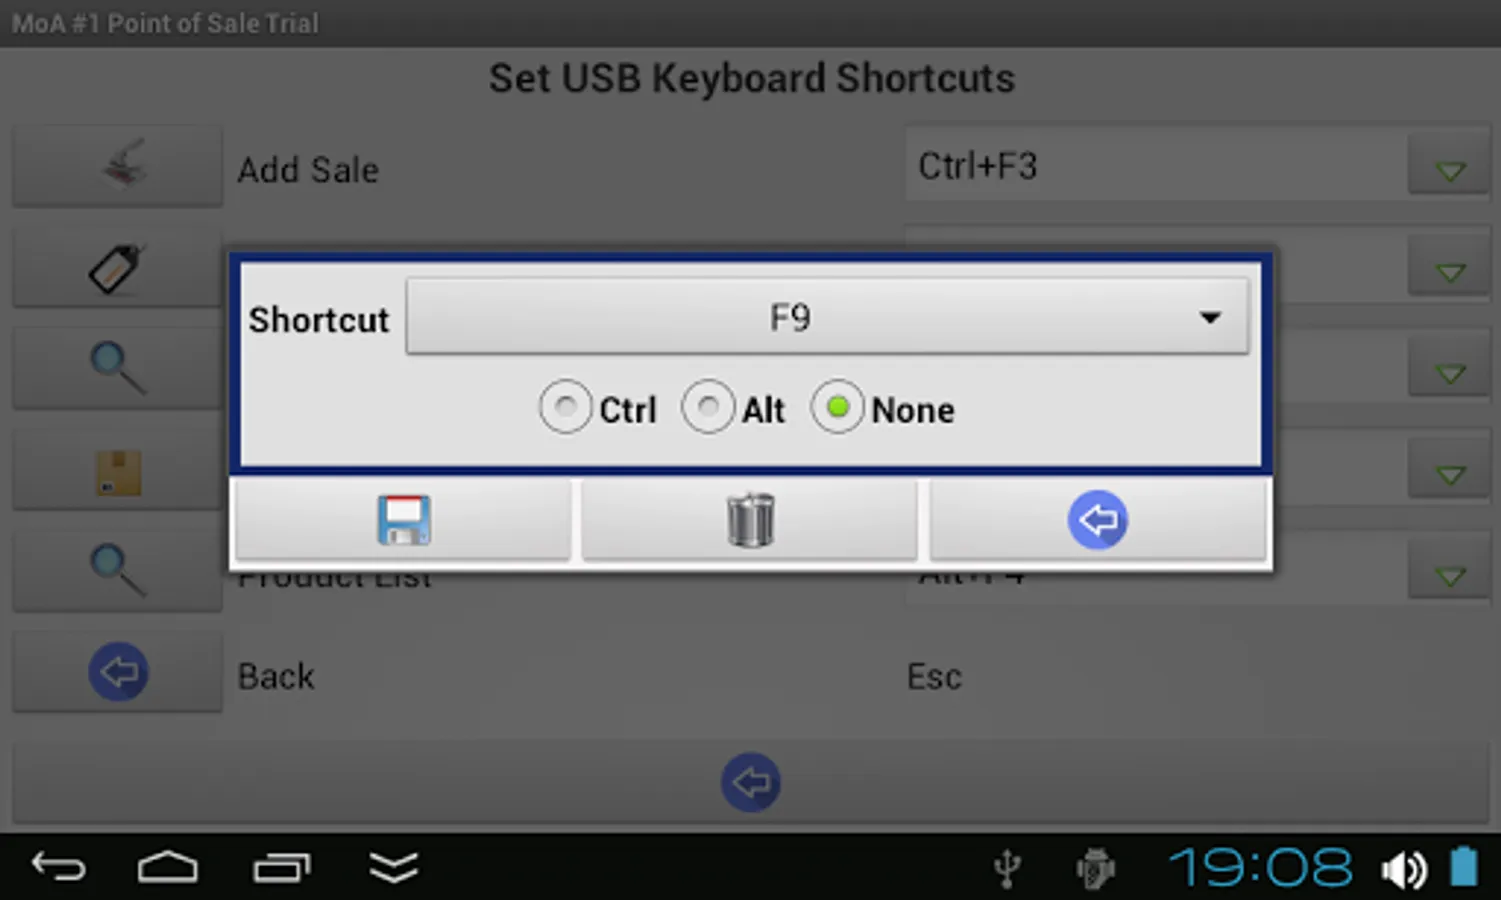Screen dimensions: 1501x900
Task: Select the Alt modifier radio button
Action: pyautogui.click(x=708, y=407)
